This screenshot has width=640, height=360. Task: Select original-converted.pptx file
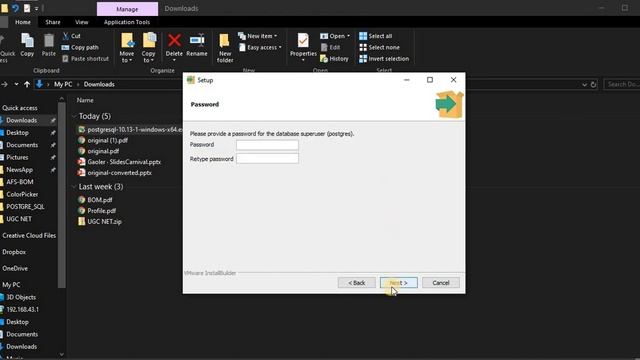point(115,173)
